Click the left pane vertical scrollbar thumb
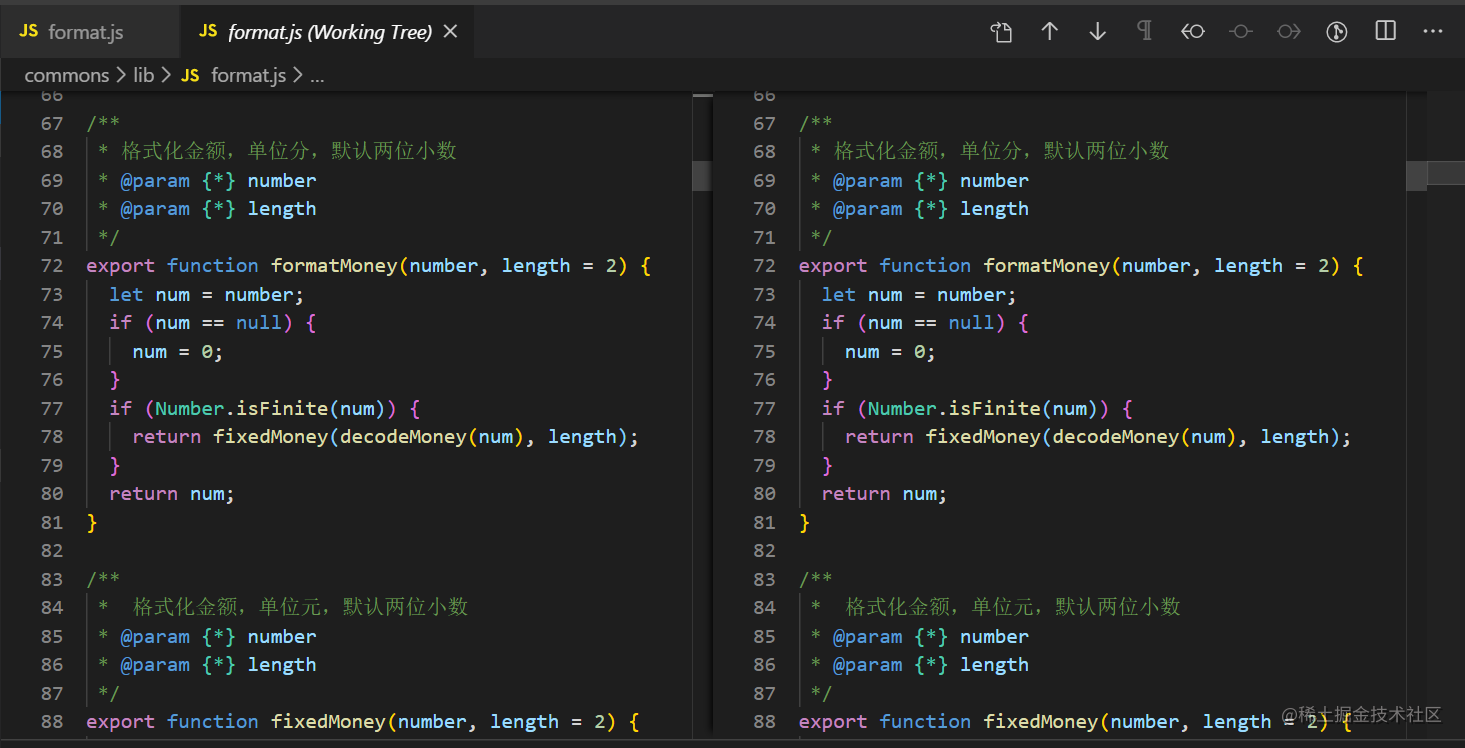The width and height of the screenshot is (1465, 748). point(702,176)
